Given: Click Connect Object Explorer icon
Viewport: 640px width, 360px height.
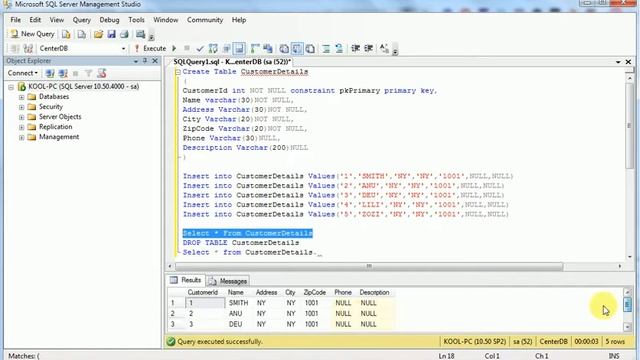Looking at the screenshot, I should click(50, 73).
